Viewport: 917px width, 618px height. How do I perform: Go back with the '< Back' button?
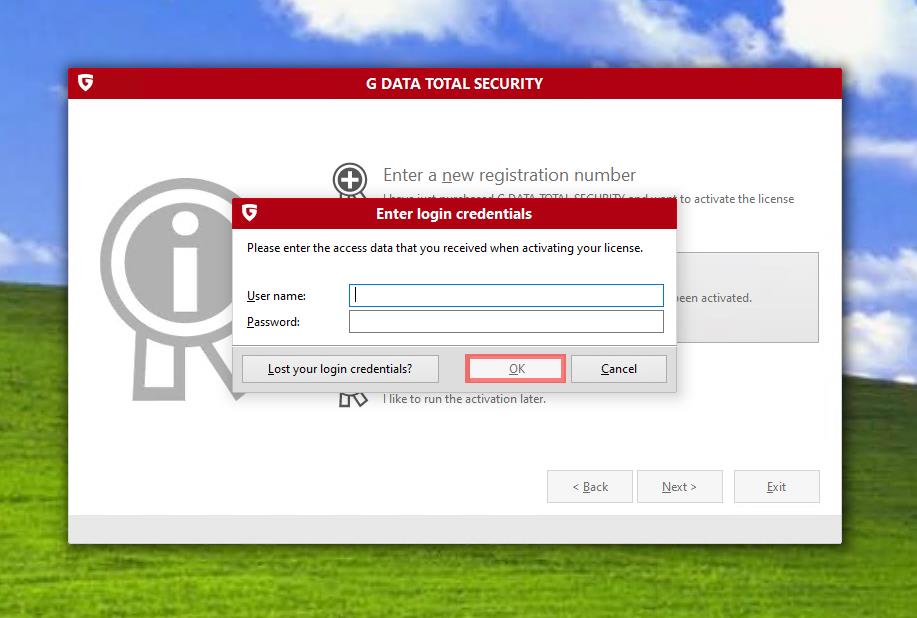click(590, 486)
